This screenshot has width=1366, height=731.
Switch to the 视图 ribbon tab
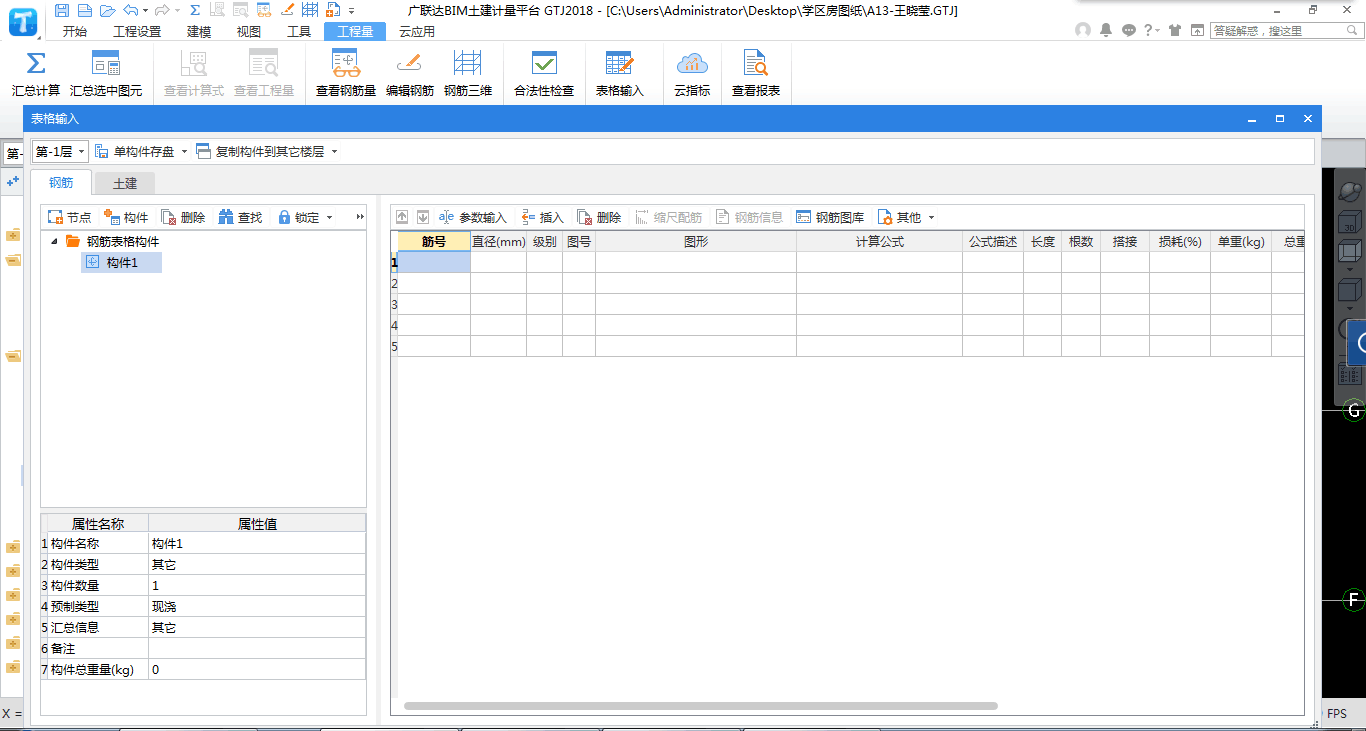pos(249,31)
